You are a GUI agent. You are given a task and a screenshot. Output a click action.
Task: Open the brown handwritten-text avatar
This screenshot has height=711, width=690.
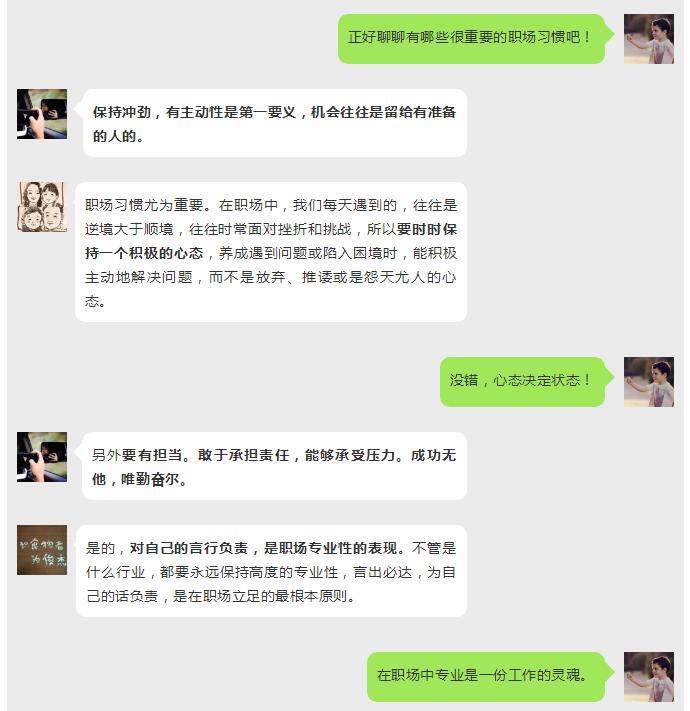click(x=42, y=550)
